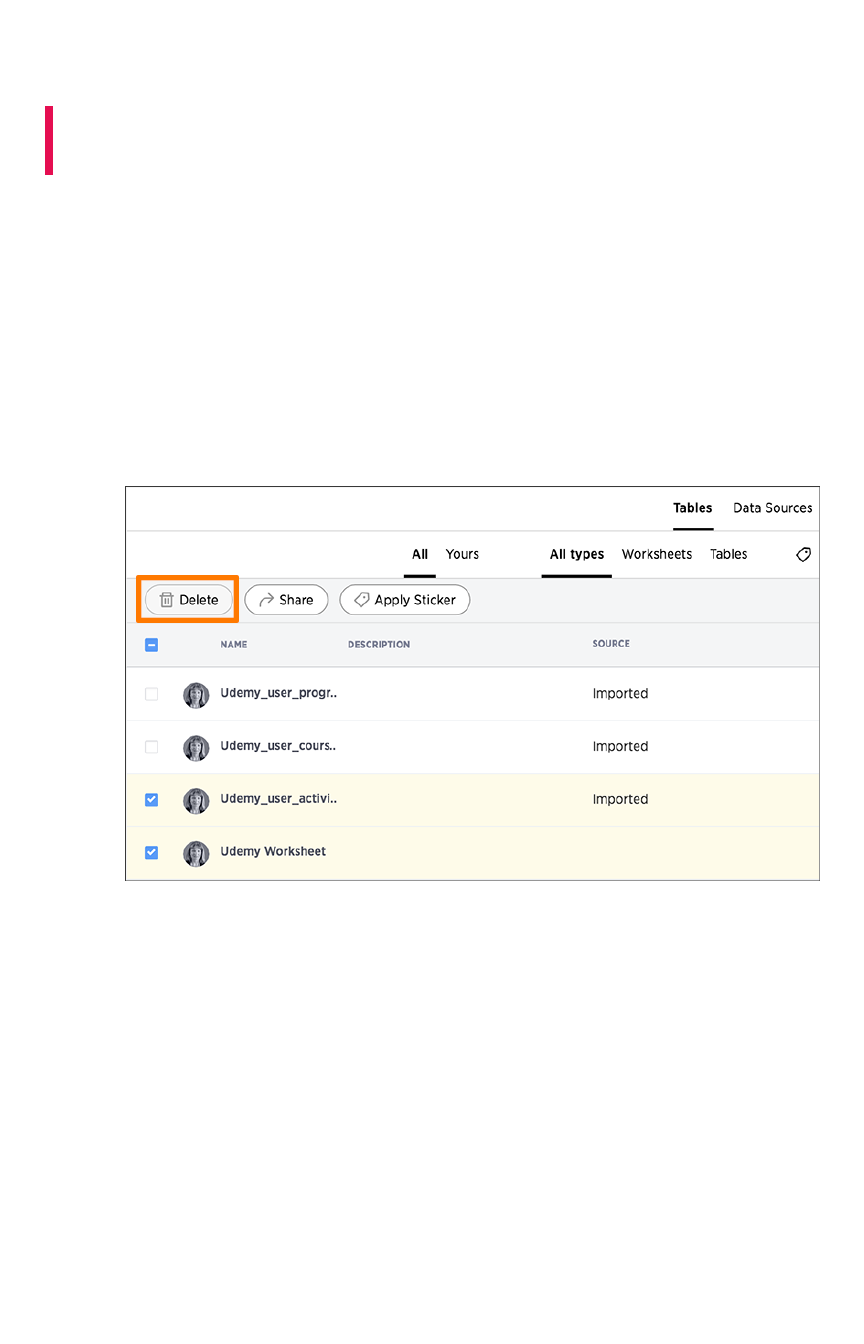Filter by Tables type next to Worksheets
864x1344 pixels.
729,554
